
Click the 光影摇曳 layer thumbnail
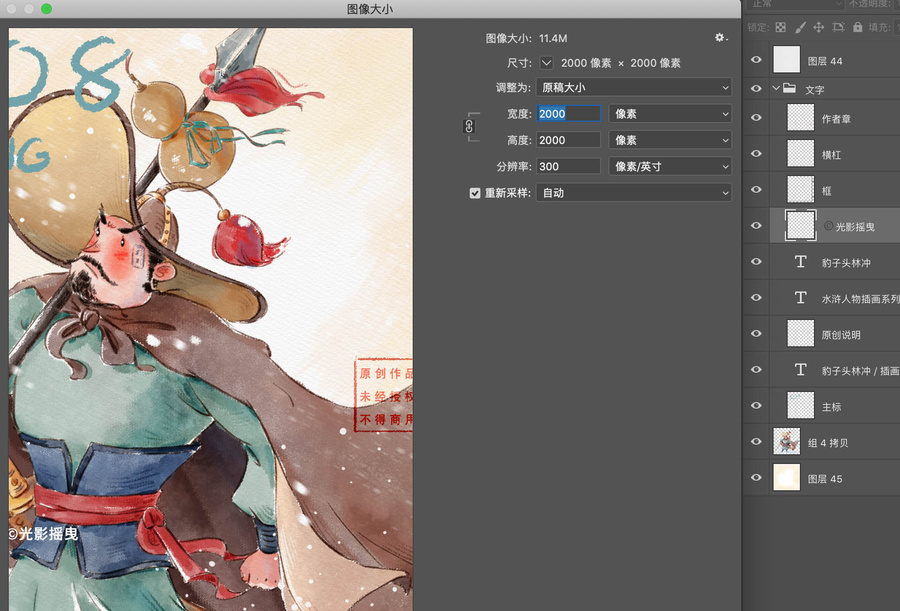(800, 225)
